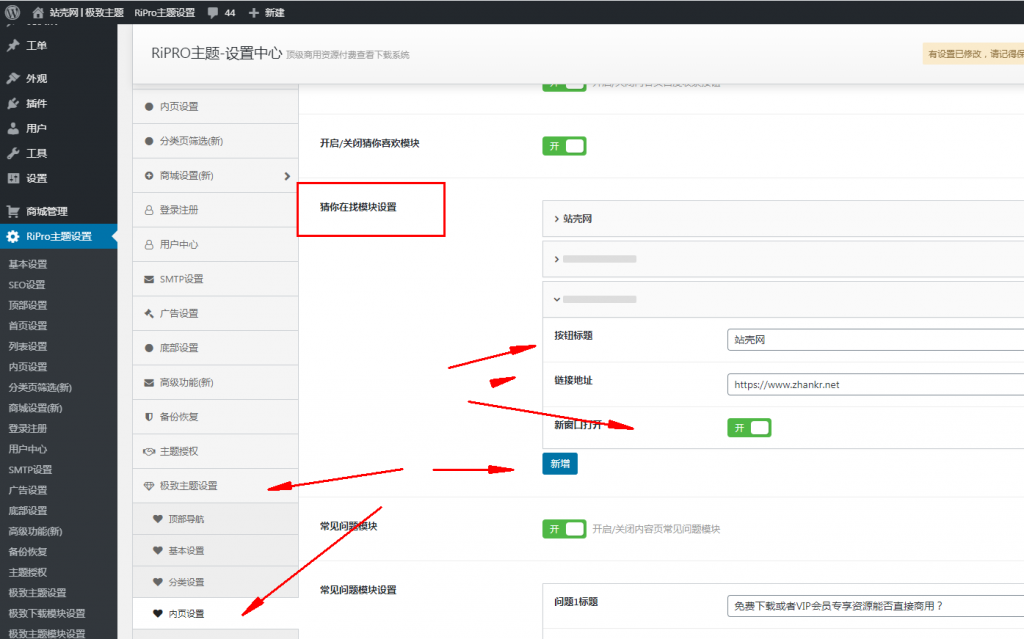The image size is (1024, 639).
Task: Open 顶部设置 in the WordPress sidebar
Action: (x=28, y=305)
